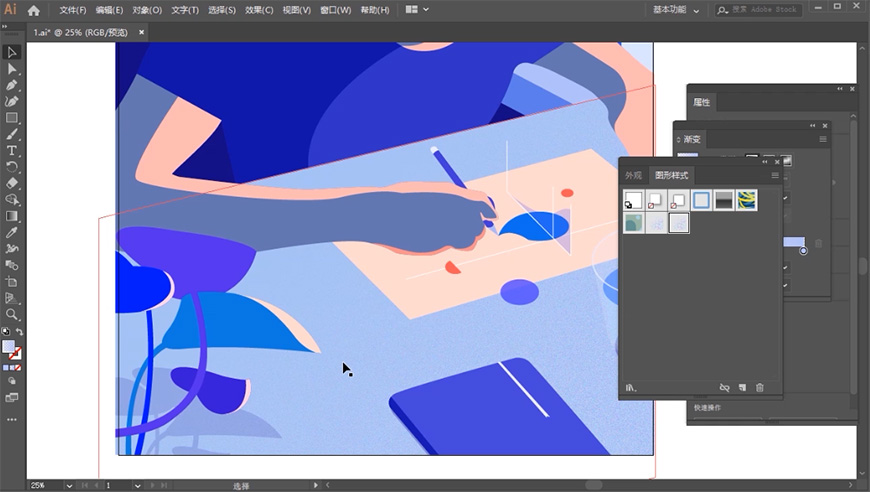This screenshot has height=492, width=870.
Task: Select the Width/Warp tool
Action: 11,248
